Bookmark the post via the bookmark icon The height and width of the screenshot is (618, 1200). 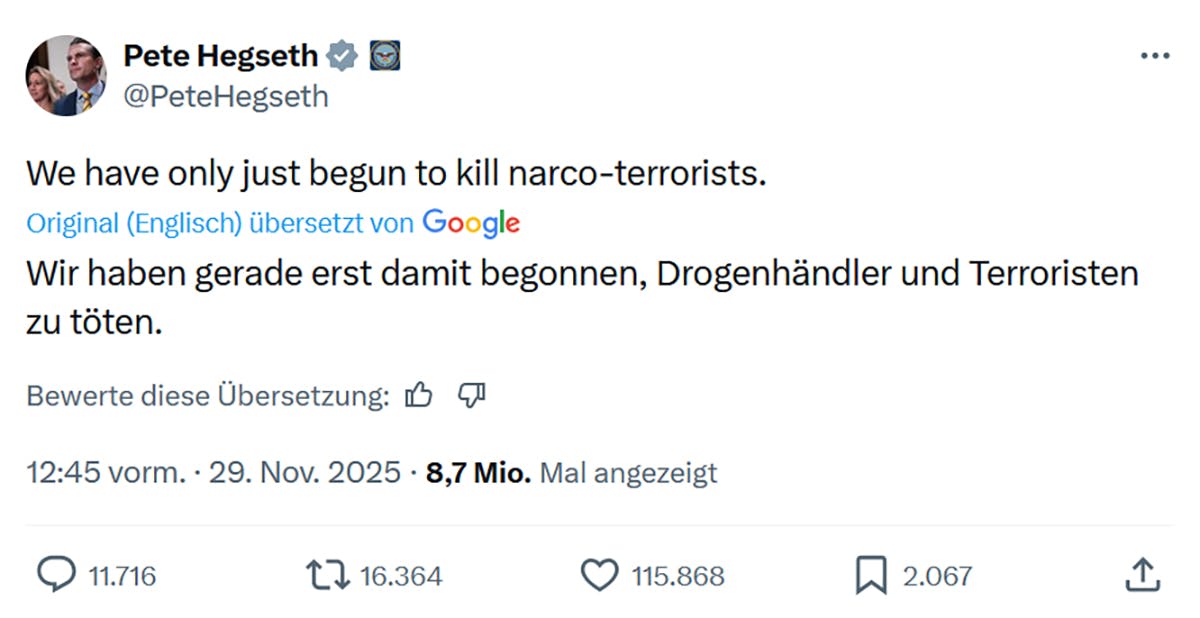click(874, 575)
